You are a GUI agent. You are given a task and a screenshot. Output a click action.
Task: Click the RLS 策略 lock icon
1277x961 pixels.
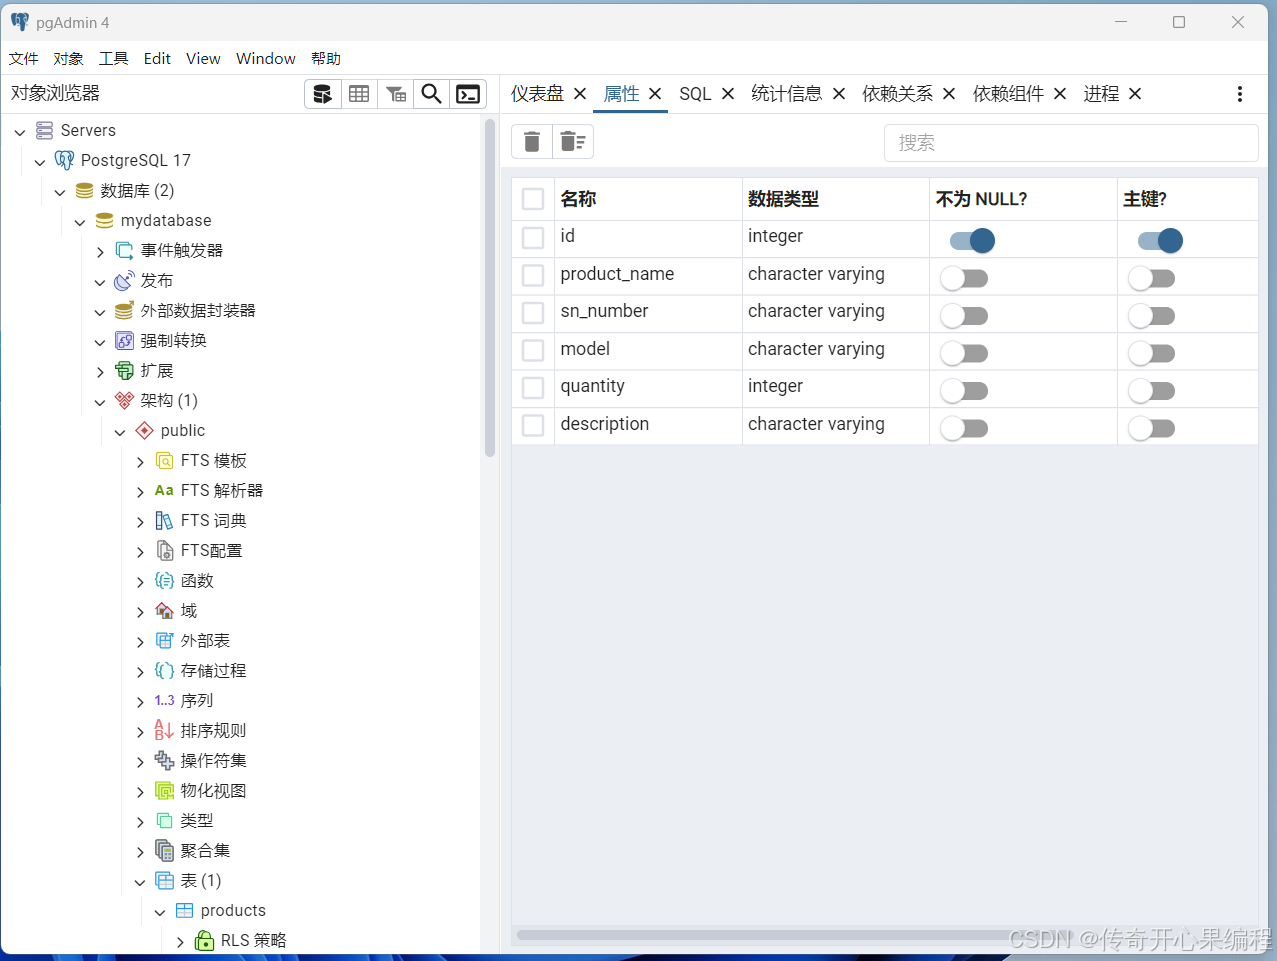coord(204,940)
